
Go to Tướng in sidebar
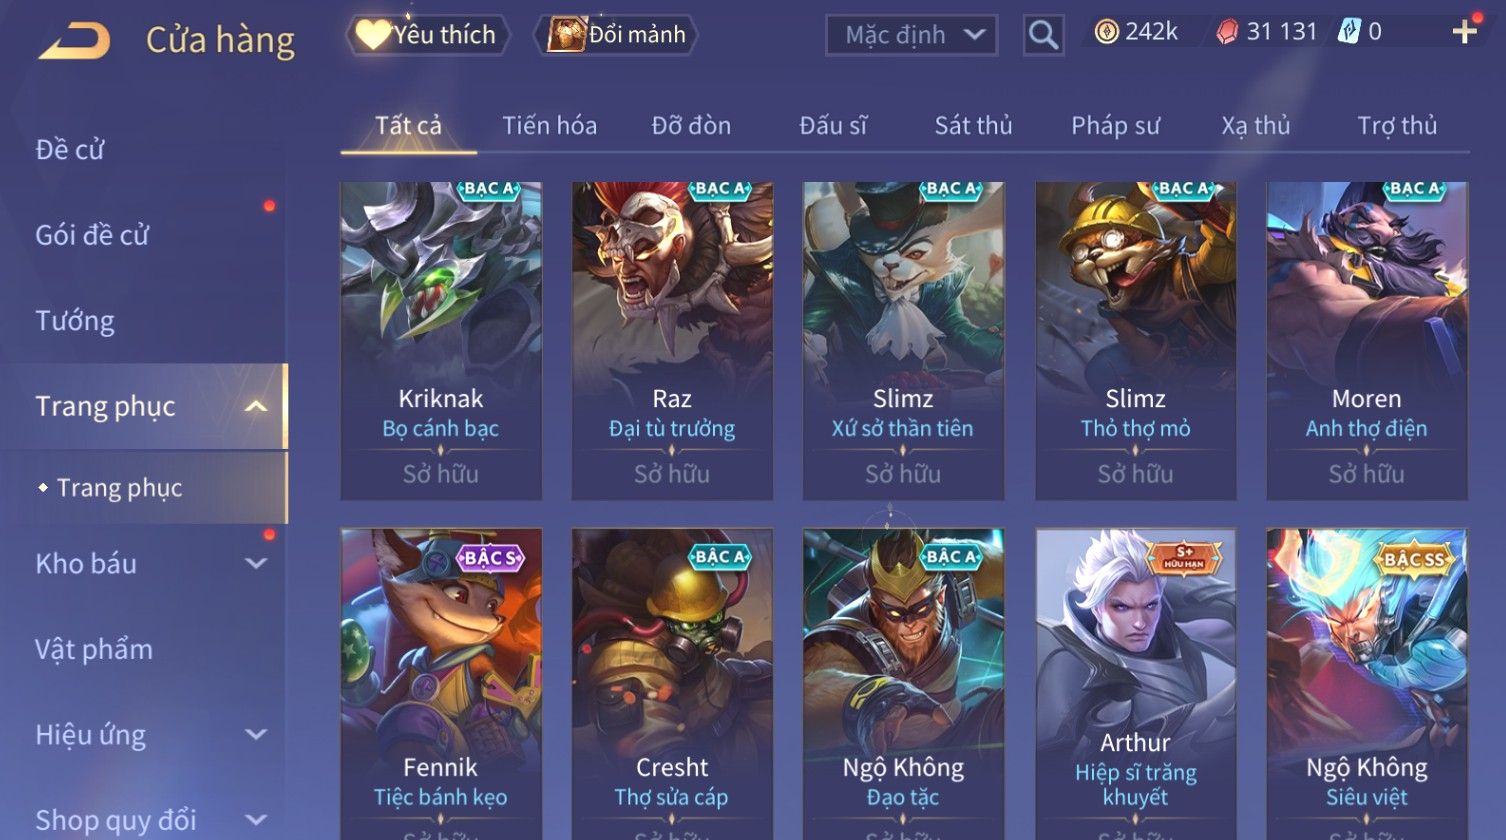click(x=75, y=321)
